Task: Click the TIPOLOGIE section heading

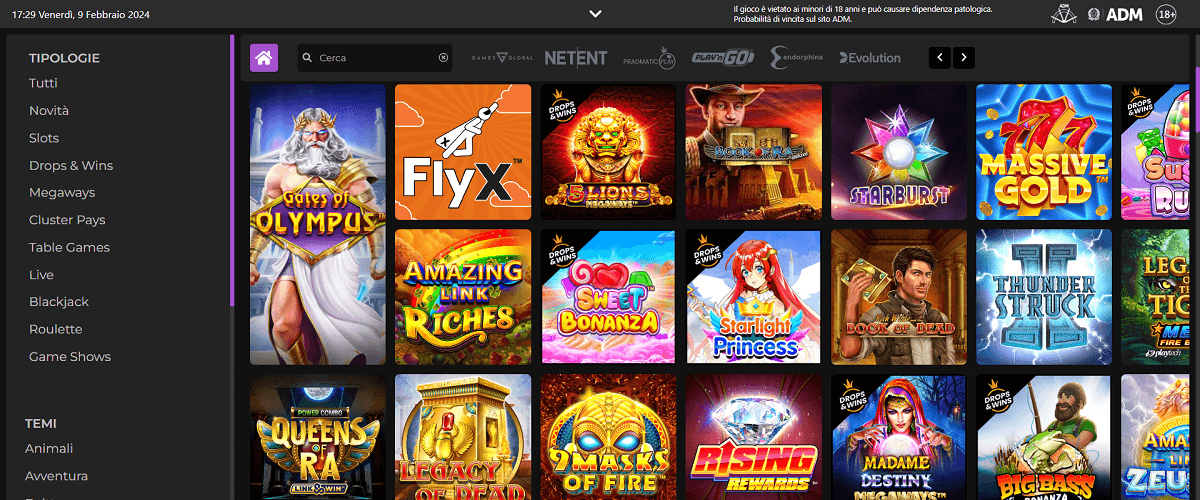Action: (x=64, y=58)
